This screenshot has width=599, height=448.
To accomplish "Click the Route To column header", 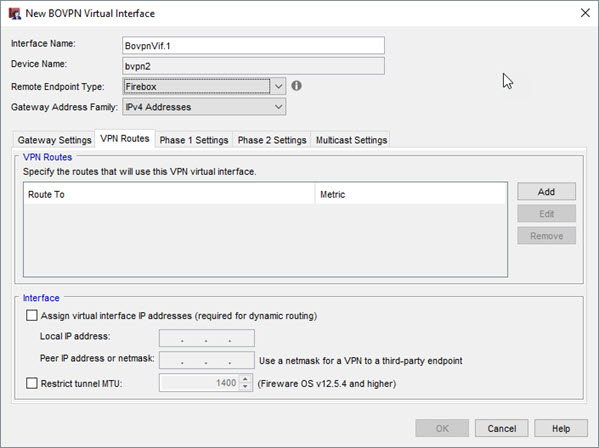I will pos(169,194).
